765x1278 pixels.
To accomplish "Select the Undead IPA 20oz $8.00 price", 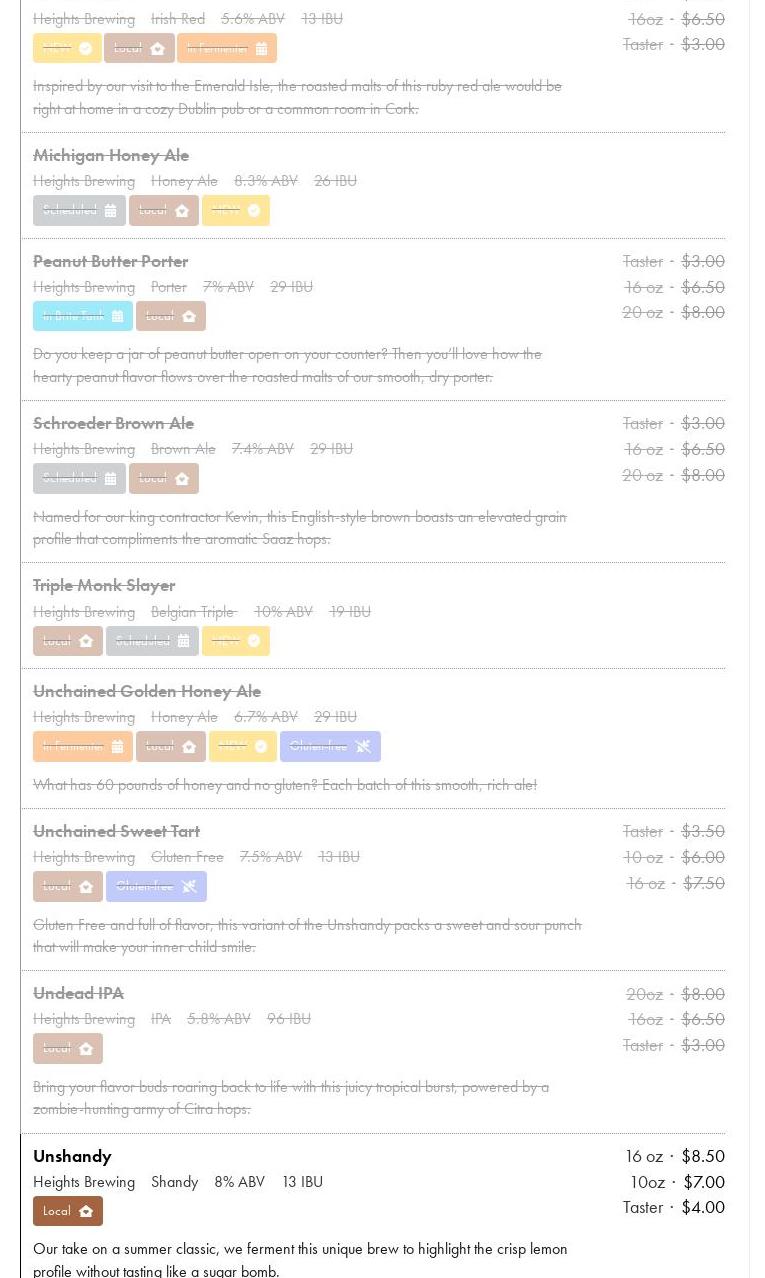I will coord(675,994).
